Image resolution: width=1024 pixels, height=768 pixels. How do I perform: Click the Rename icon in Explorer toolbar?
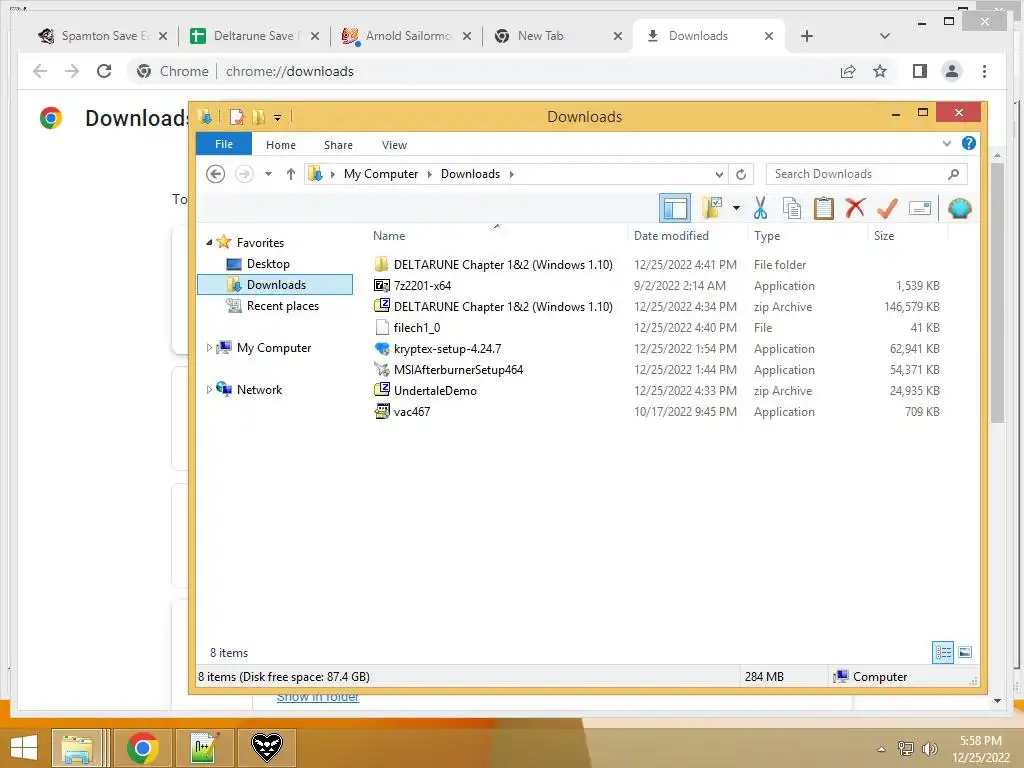pyautogui.click(x=920, y=208)
